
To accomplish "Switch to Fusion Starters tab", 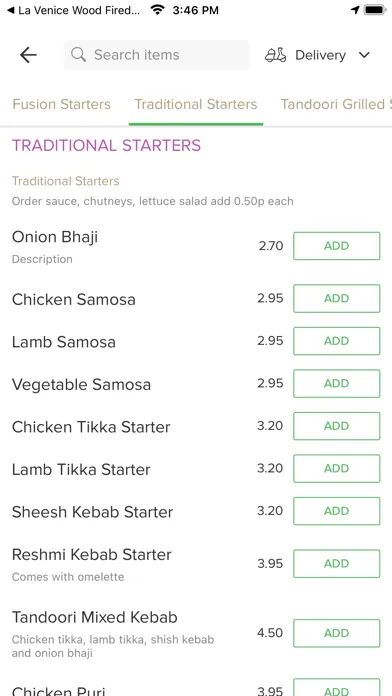I will [x=61, y=104].
